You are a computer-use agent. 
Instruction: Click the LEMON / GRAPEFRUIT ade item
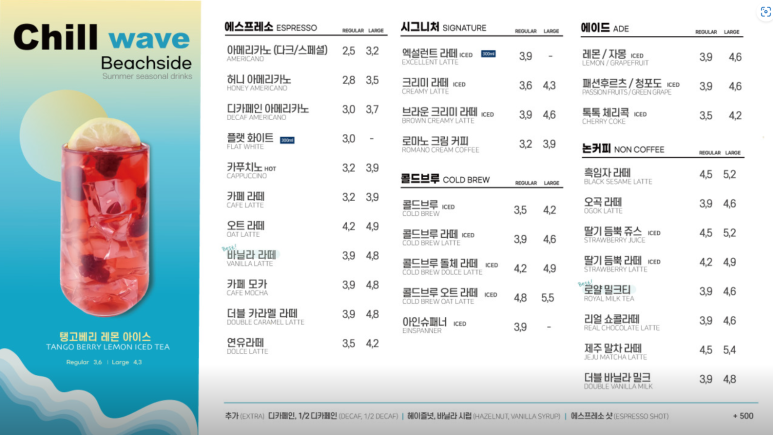point(615,58)
